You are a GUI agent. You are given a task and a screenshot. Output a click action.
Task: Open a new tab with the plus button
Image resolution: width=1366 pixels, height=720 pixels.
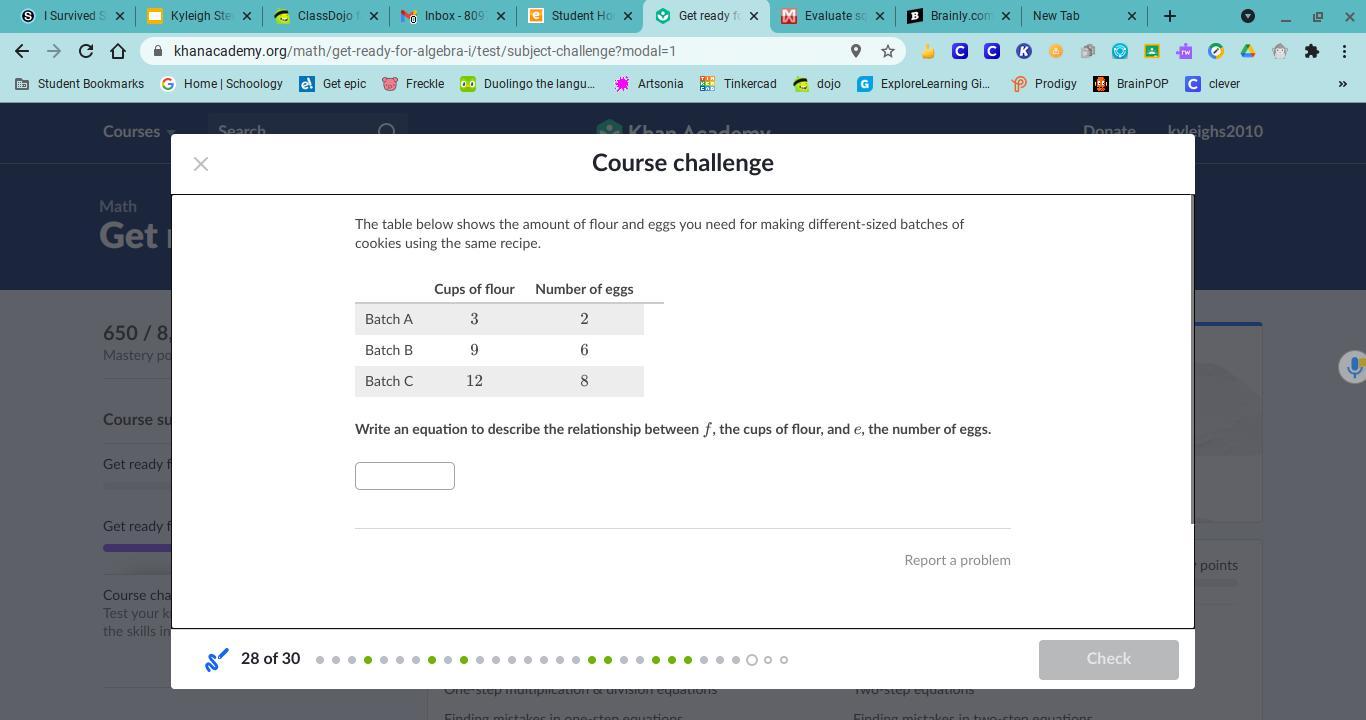coord(1170,16)
